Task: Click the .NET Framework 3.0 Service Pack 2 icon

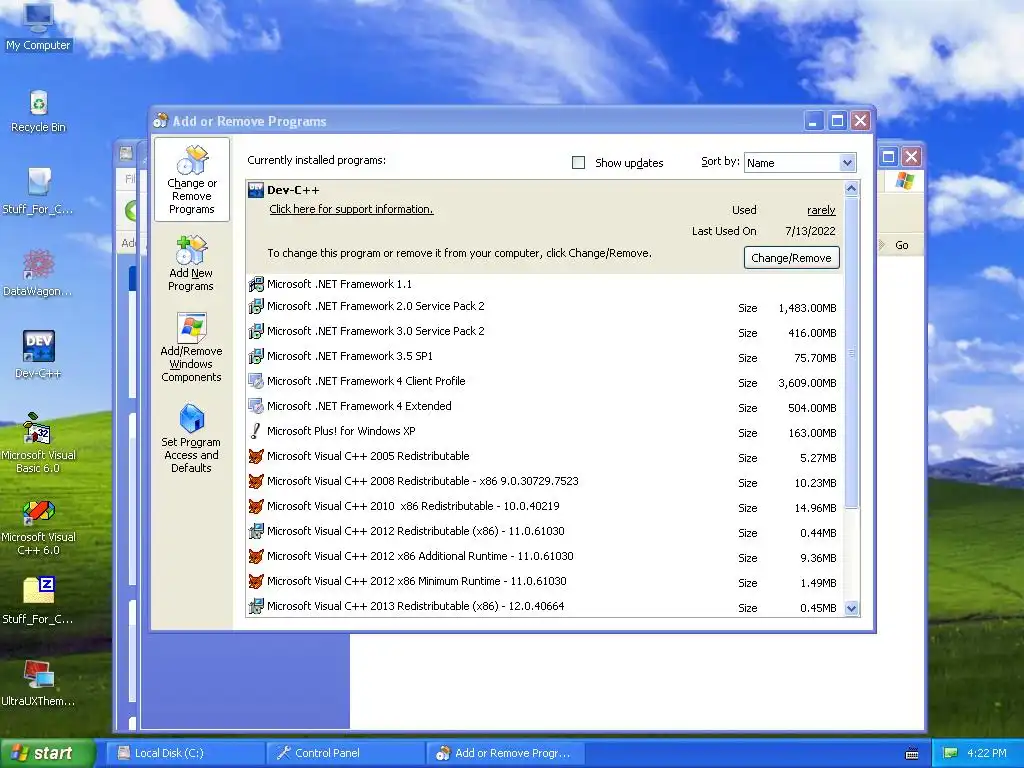Action: (x=256, y=331)
